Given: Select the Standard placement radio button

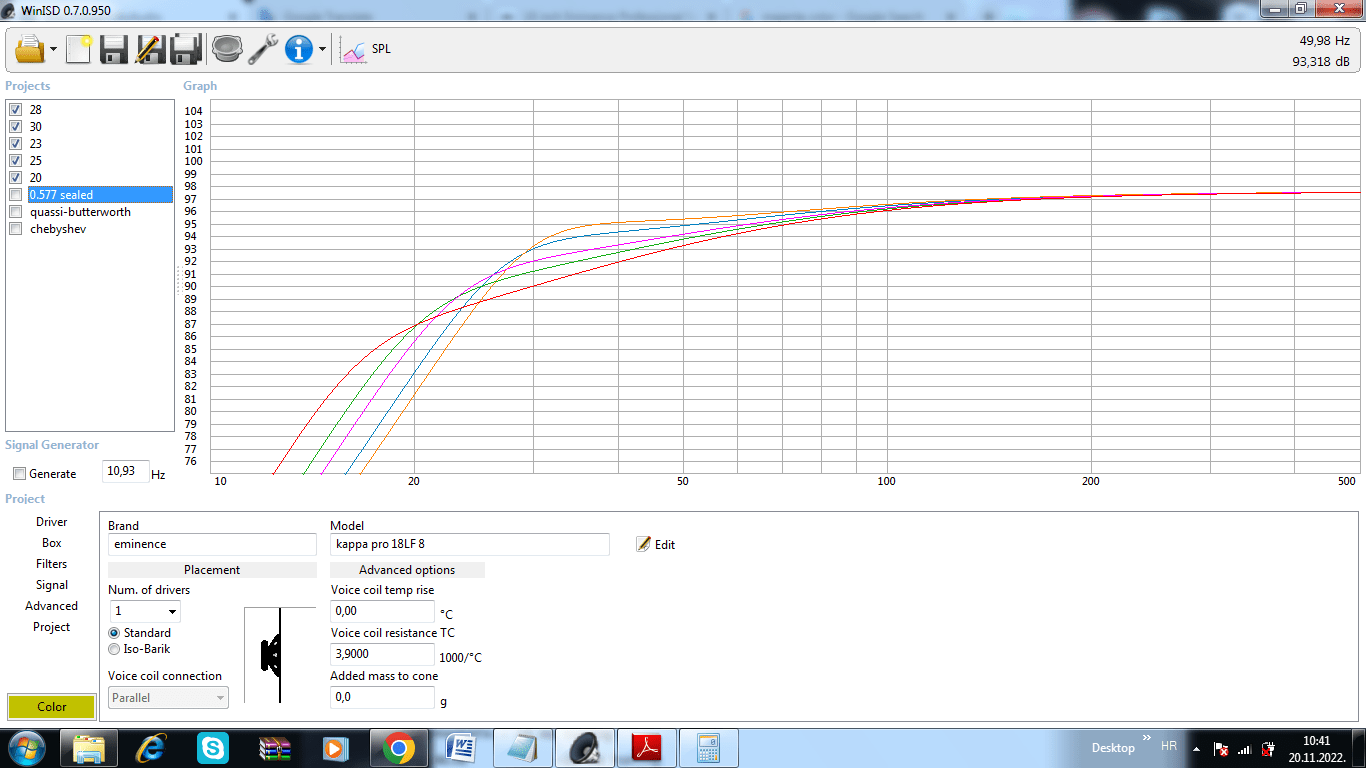Looking at the screenshot, I should (114, 633).
